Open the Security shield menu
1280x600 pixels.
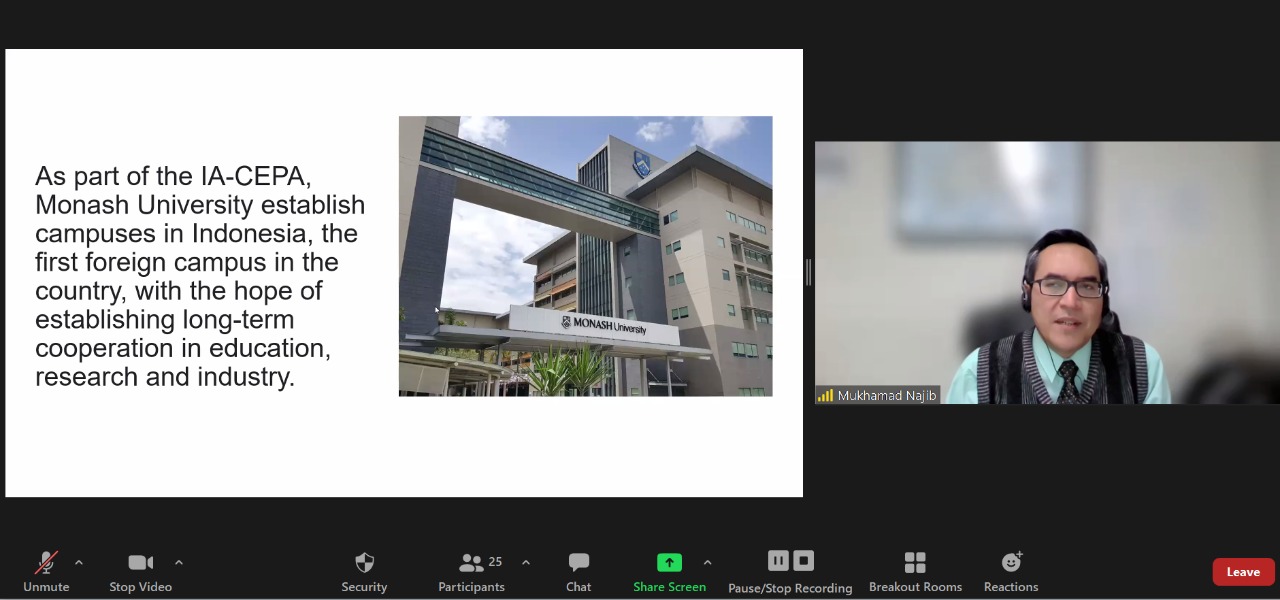tap(364, 571)
